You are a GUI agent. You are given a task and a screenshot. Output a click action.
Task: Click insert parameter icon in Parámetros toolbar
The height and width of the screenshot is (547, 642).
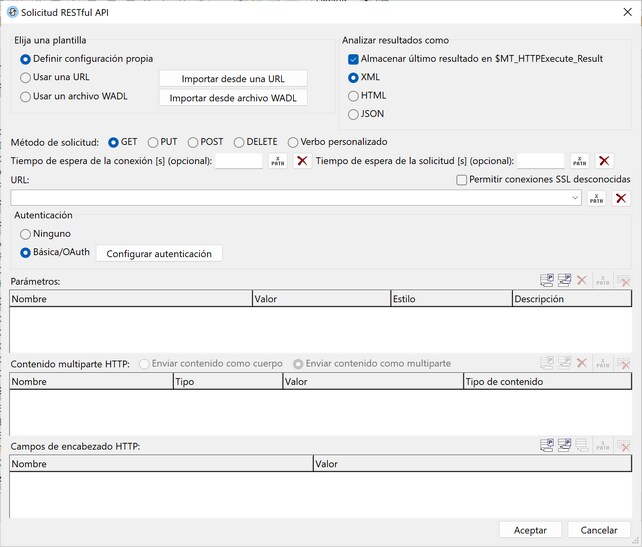pos(564,280)
